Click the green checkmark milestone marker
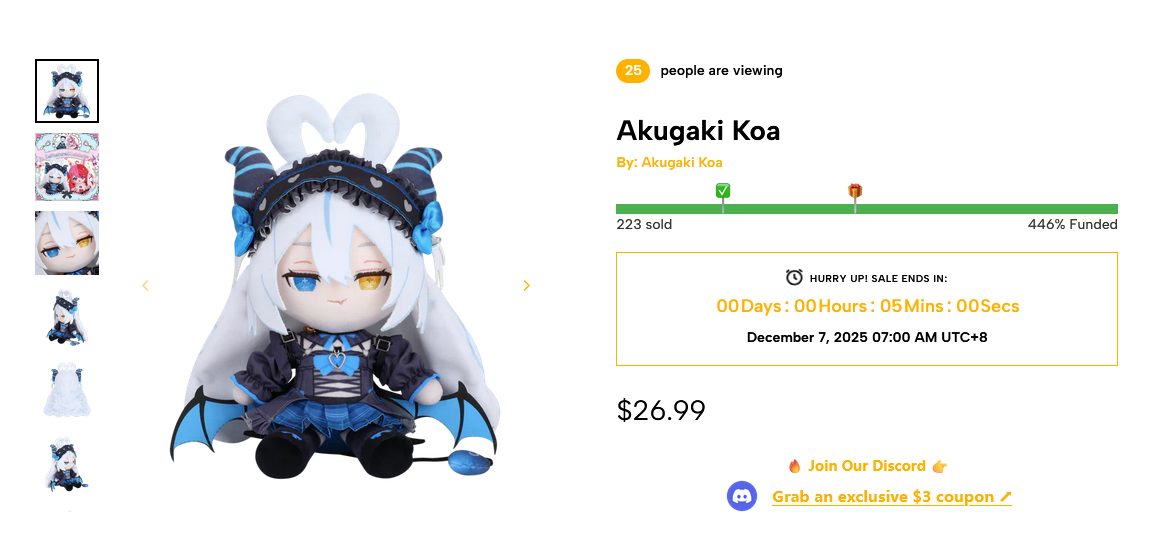 [x=723, y=192]
